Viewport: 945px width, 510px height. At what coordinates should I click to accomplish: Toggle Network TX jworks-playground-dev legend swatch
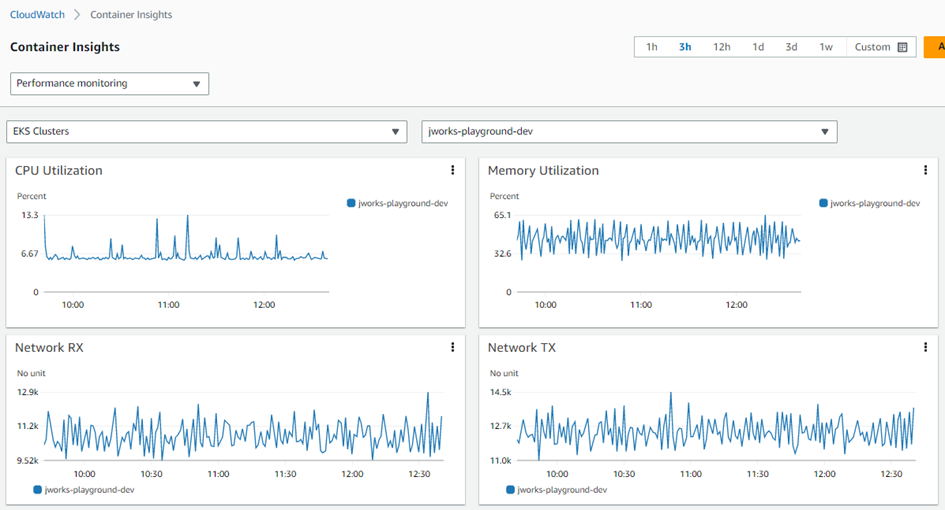(510, 490)
